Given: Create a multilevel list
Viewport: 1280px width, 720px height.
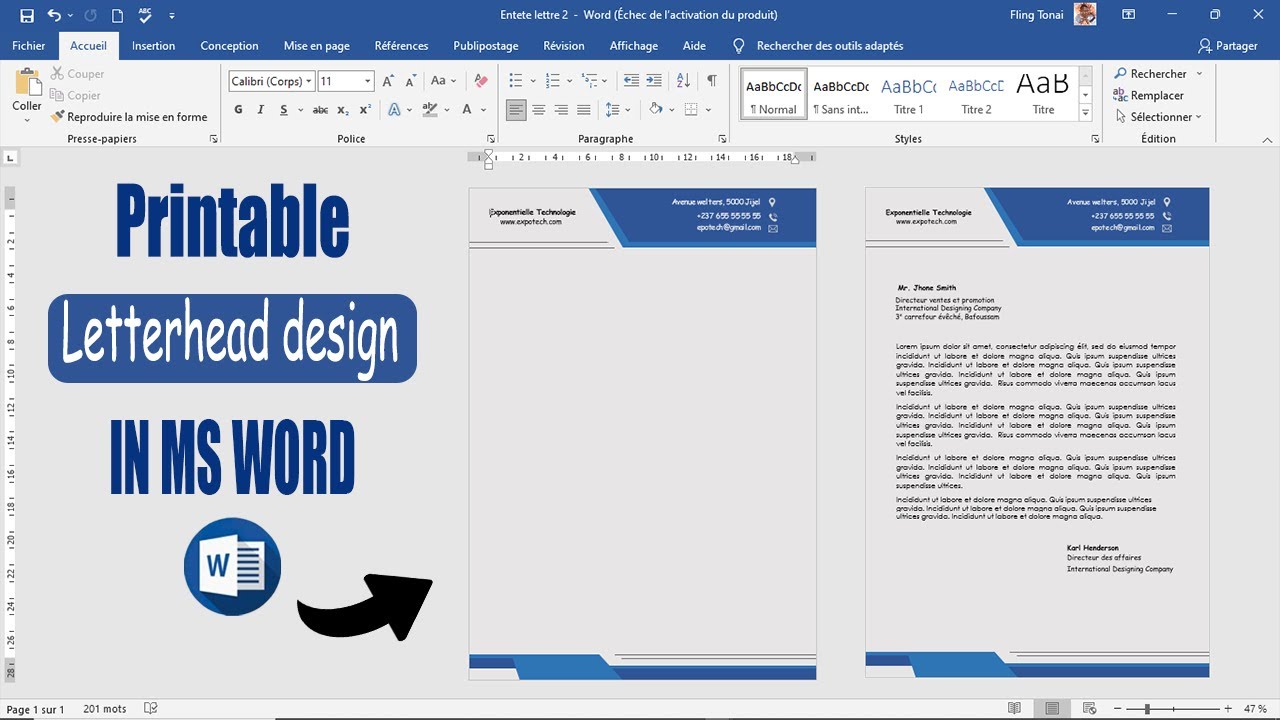Looking at the screenshot, I should tap(590, 81).
